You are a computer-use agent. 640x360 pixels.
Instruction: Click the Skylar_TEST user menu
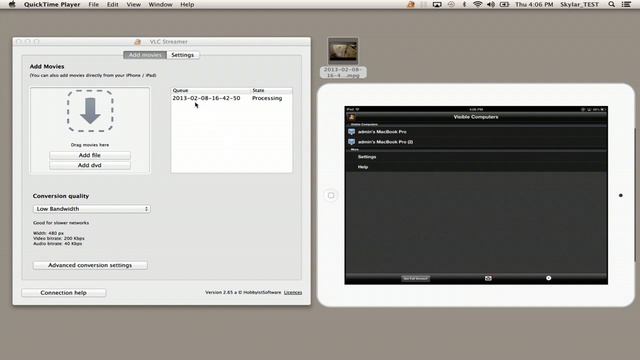[580, 4]
